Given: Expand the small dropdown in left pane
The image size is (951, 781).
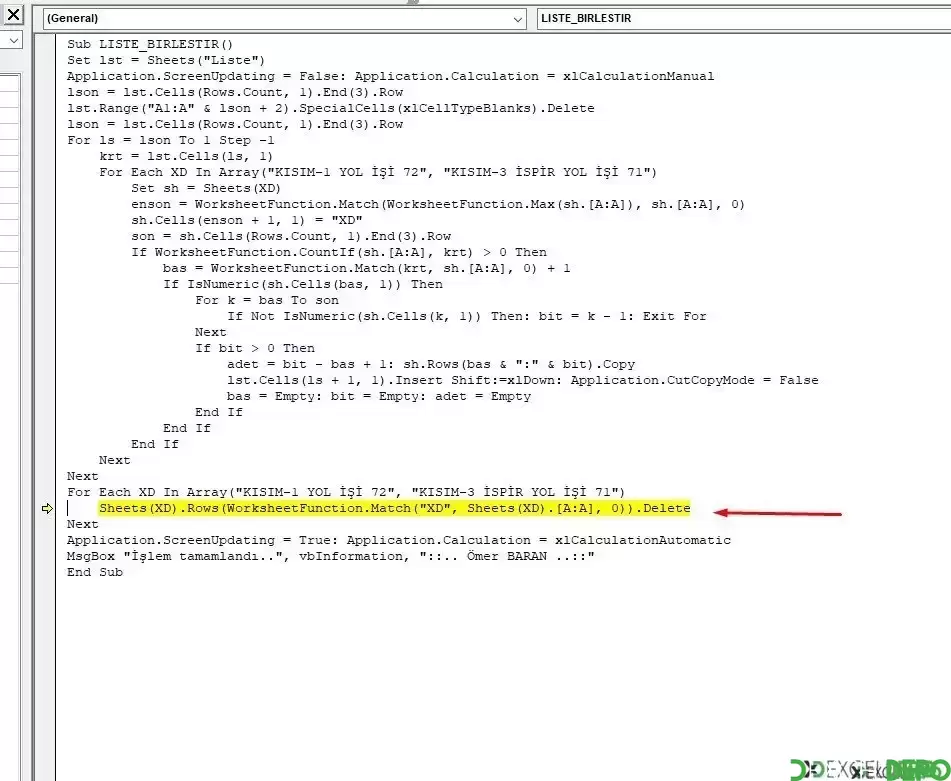Looking at the screenshot, I should pyautogui.click(x=13, y=41).
